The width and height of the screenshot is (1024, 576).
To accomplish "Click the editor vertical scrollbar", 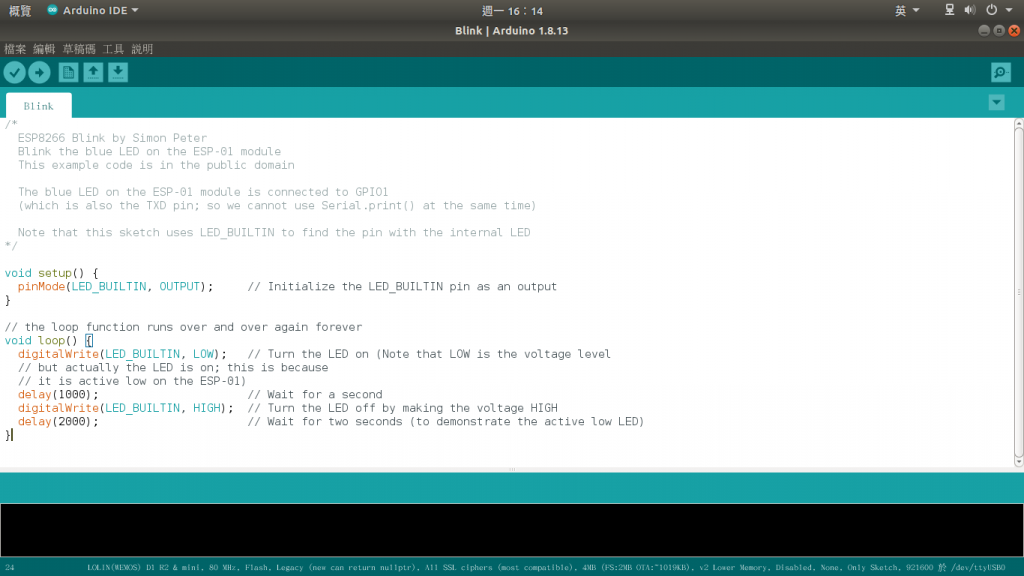I will pyautogui.click(x=1019, y=293).
